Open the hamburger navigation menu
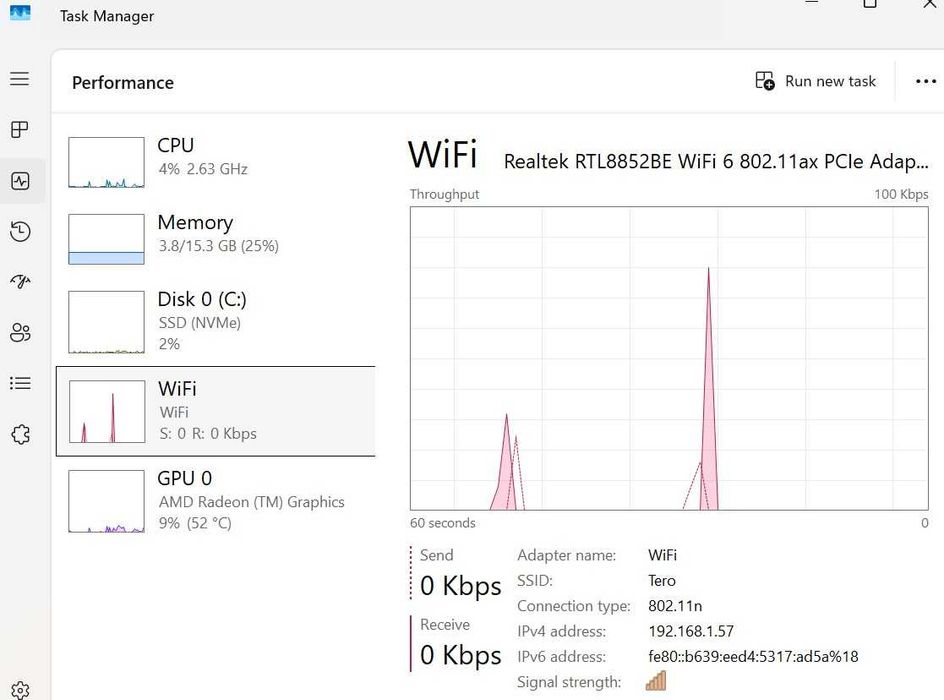The height and width of the screenshot is (700, 944). [20, 79]
